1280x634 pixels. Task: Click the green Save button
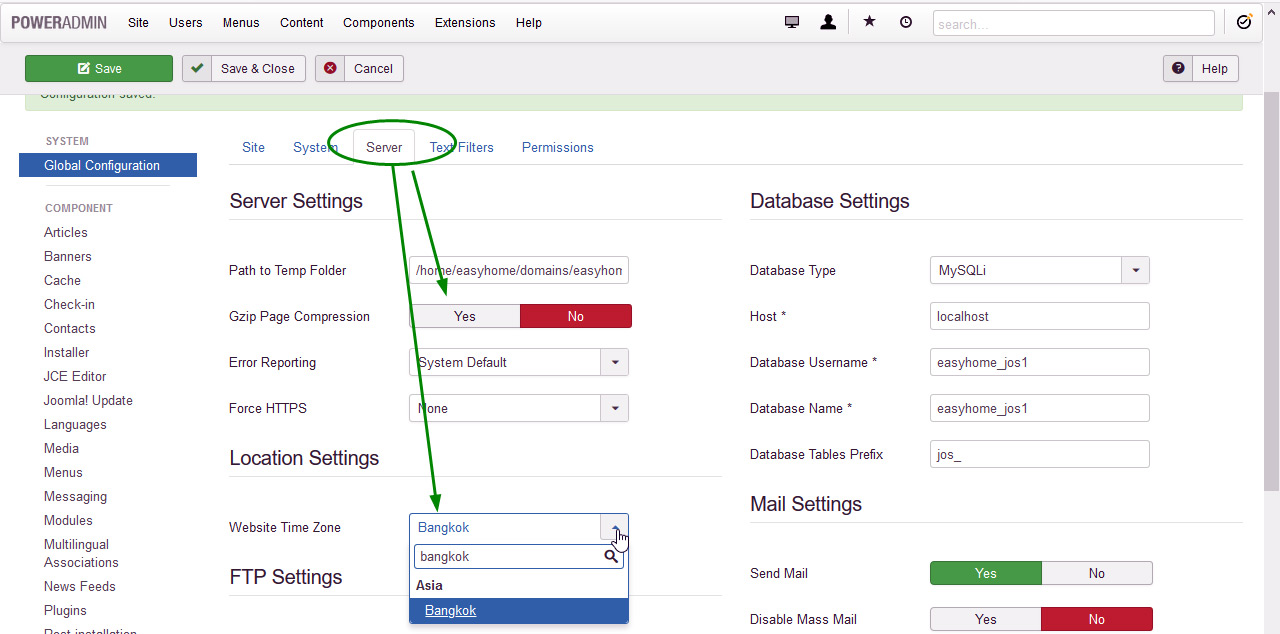[x=99, y=68]
